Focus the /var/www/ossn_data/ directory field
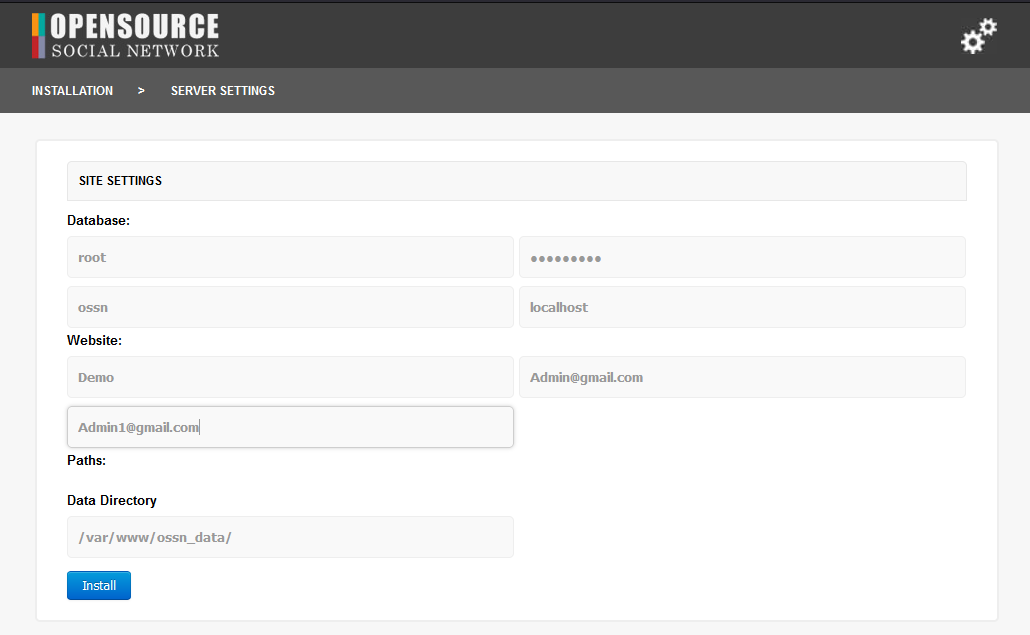This screenshot has width=1030, height=635. [290, 537]
